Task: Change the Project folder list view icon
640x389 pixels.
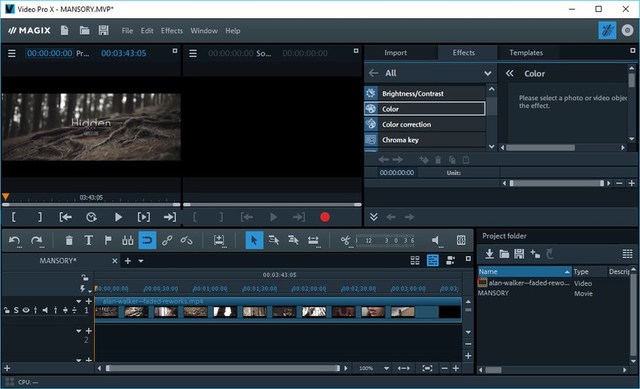Action: point(627,254)
